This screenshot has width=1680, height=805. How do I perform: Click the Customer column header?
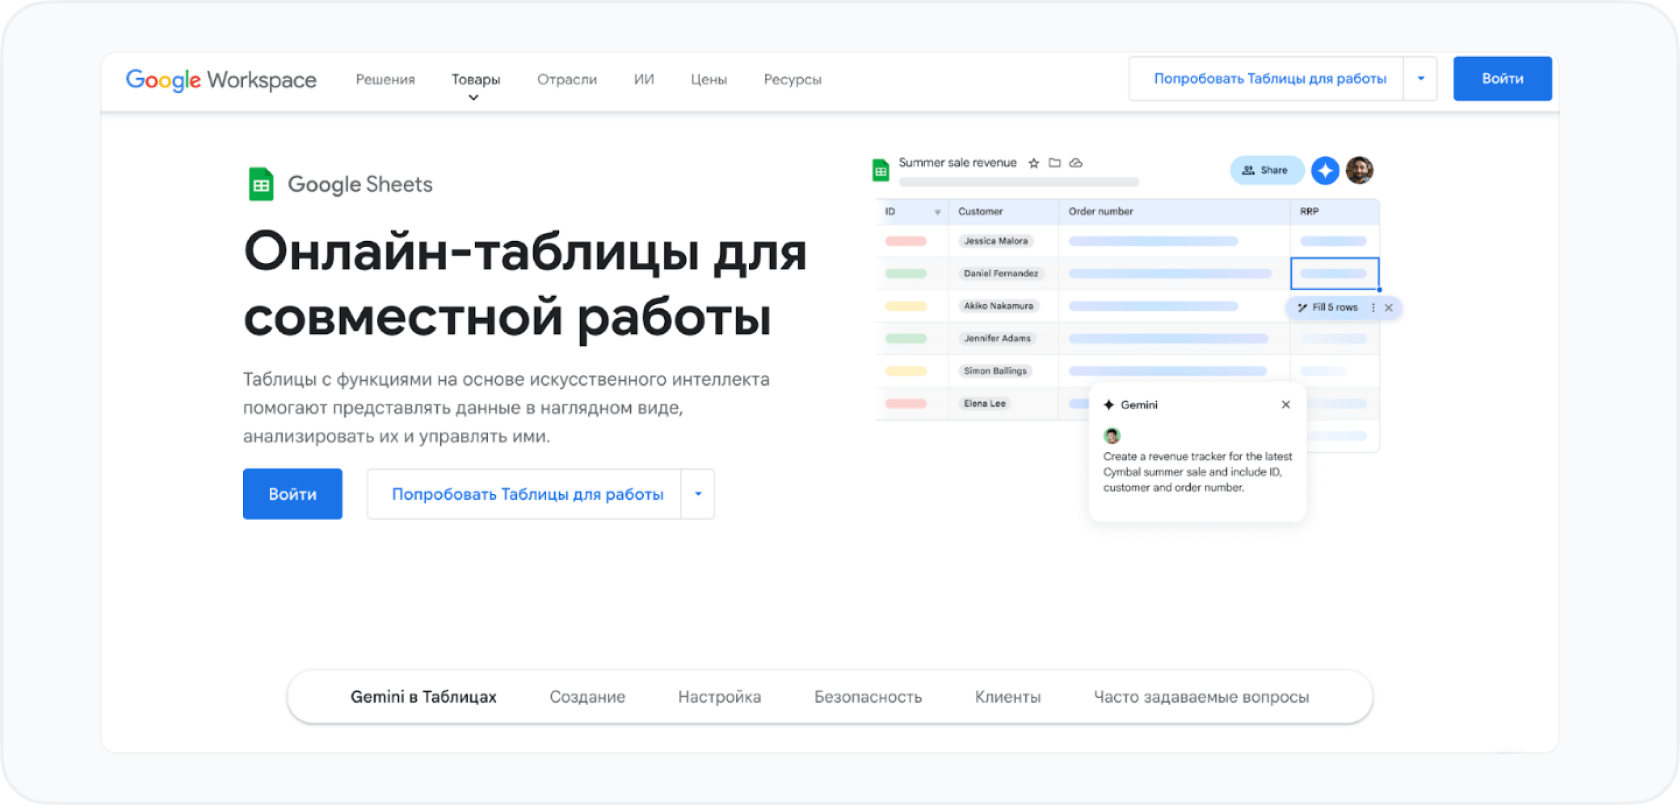pos(1003,212)
